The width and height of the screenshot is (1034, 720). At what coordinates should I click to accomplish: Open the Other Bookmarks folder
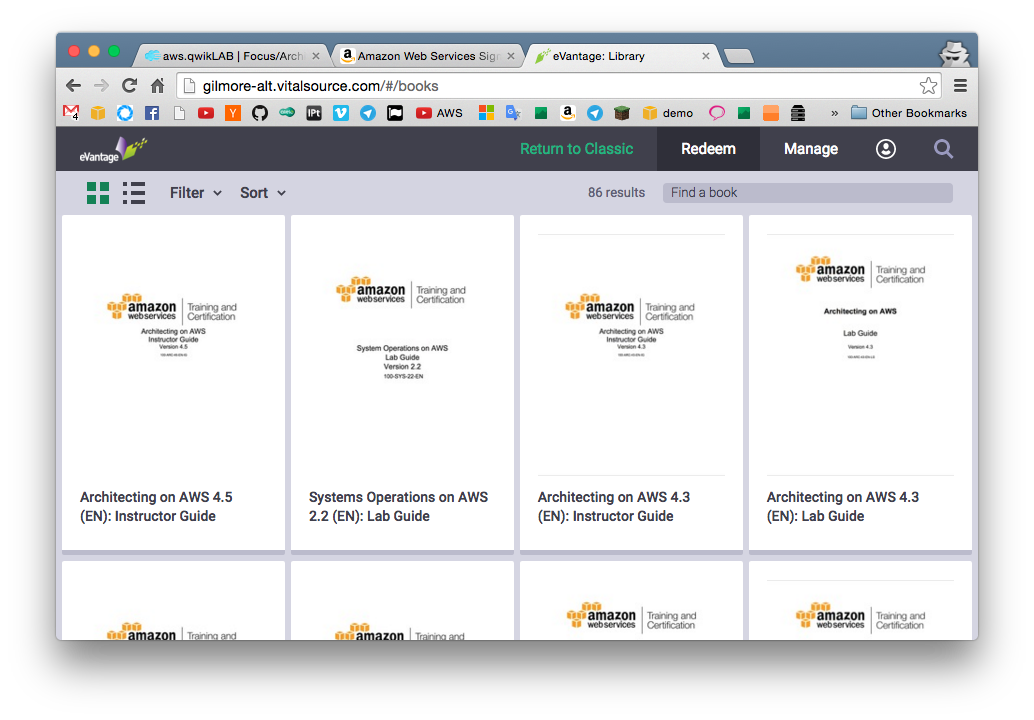click(x=909, y=113)
